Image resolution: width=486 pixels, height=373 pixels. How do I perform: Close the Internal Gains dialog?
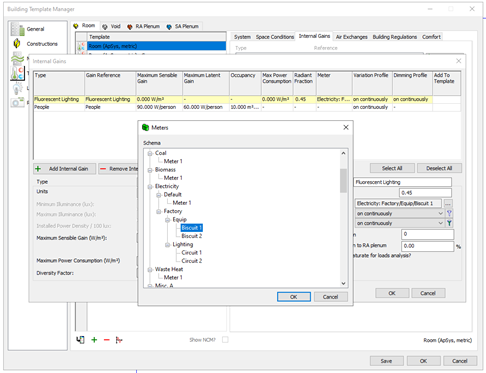coord(459,61)
